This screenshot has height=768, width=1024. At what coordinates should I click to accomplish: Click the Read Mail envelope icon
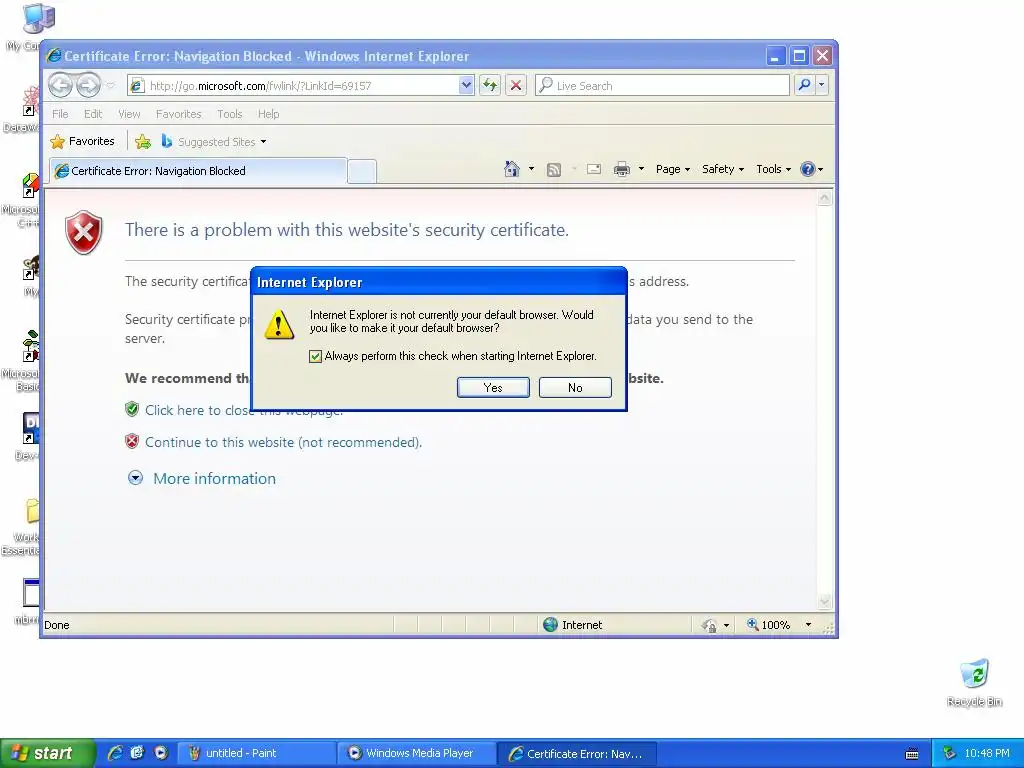594,169
